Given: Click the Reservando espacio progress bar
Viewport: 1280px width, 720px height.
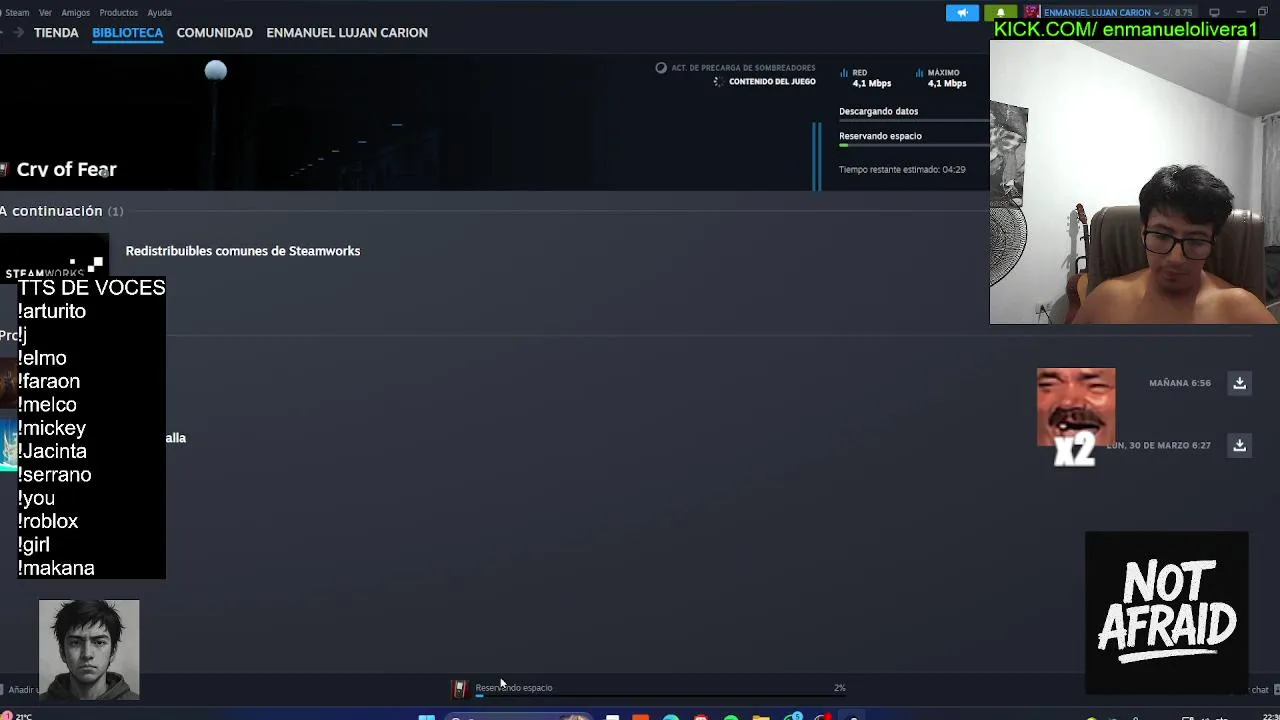Looking at the screenshot, I should pos(914,145).
